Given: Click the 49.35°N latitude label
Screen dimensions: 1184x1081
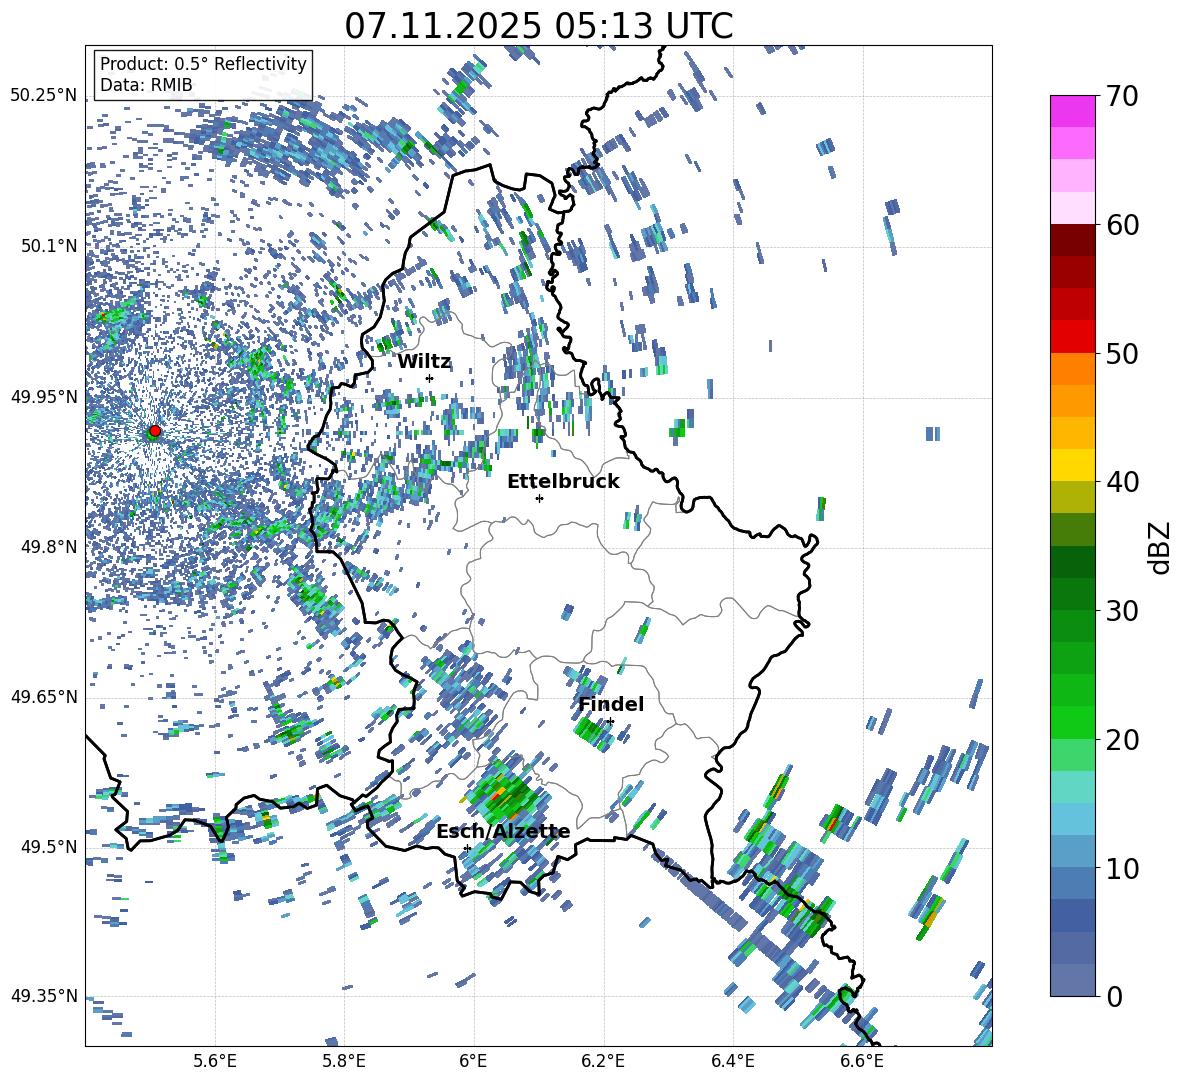Looking at the screenshot, I should [44, 996].
